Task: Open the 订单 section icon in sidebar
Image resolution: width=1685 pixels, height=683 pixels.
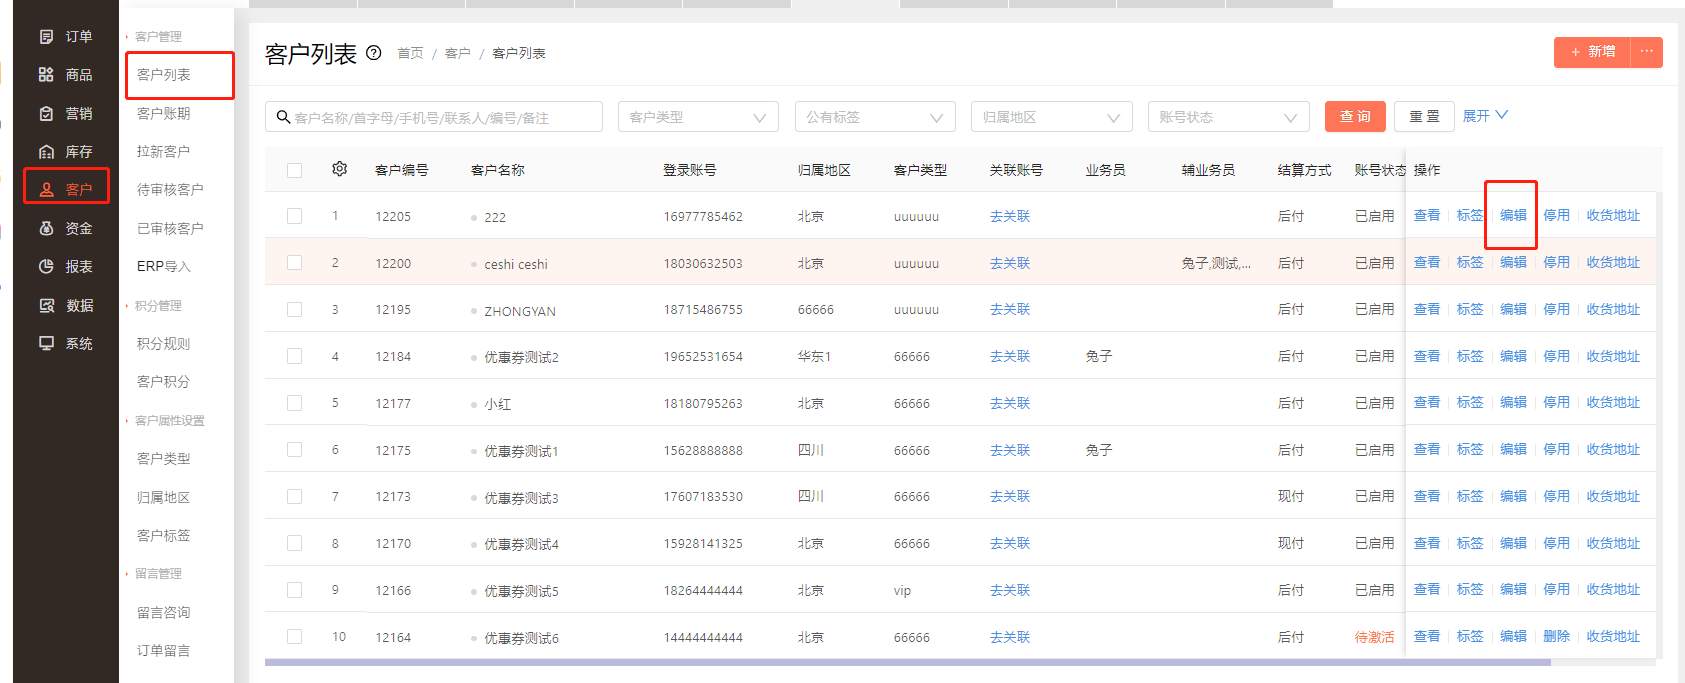Action: [46, 36]
